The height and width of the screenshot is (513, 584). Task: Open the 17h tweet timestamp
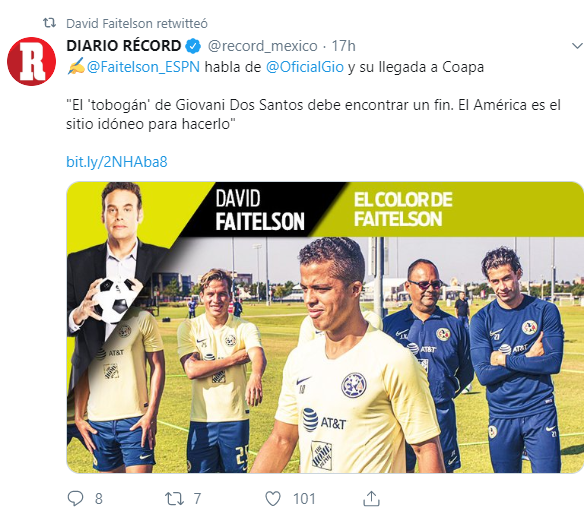click(343, 46)
